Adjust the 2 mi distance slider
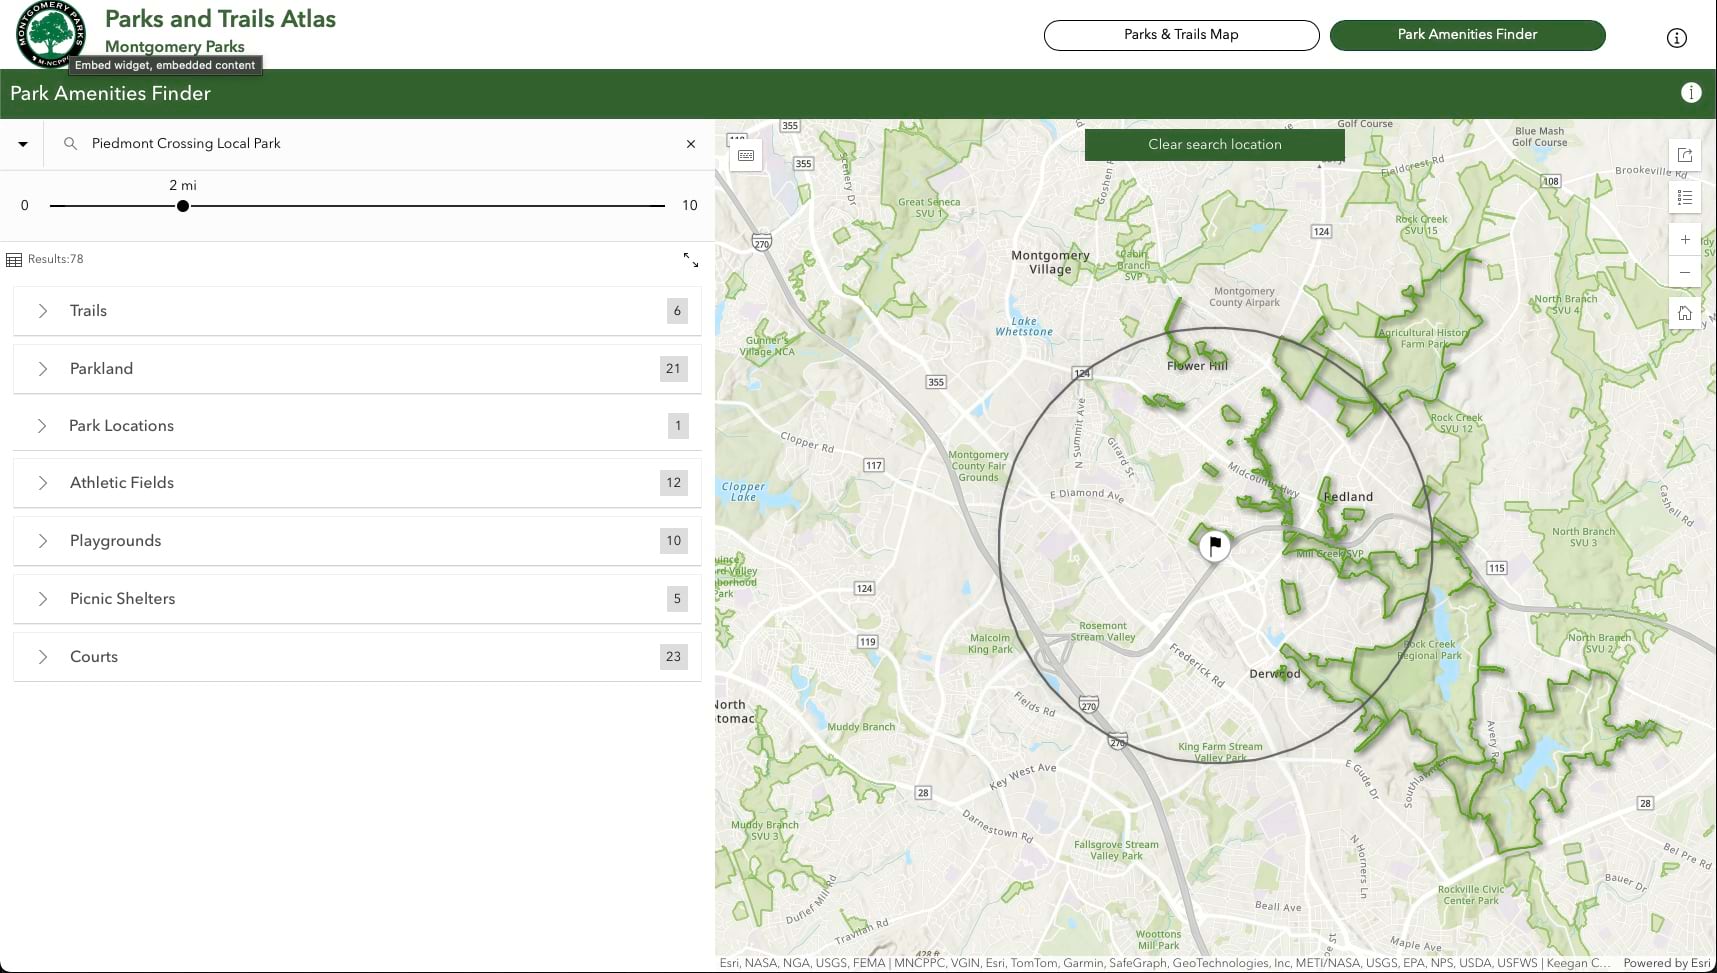Image resolution: width=1717 pixels, height=973 pixels. [183, 205]
